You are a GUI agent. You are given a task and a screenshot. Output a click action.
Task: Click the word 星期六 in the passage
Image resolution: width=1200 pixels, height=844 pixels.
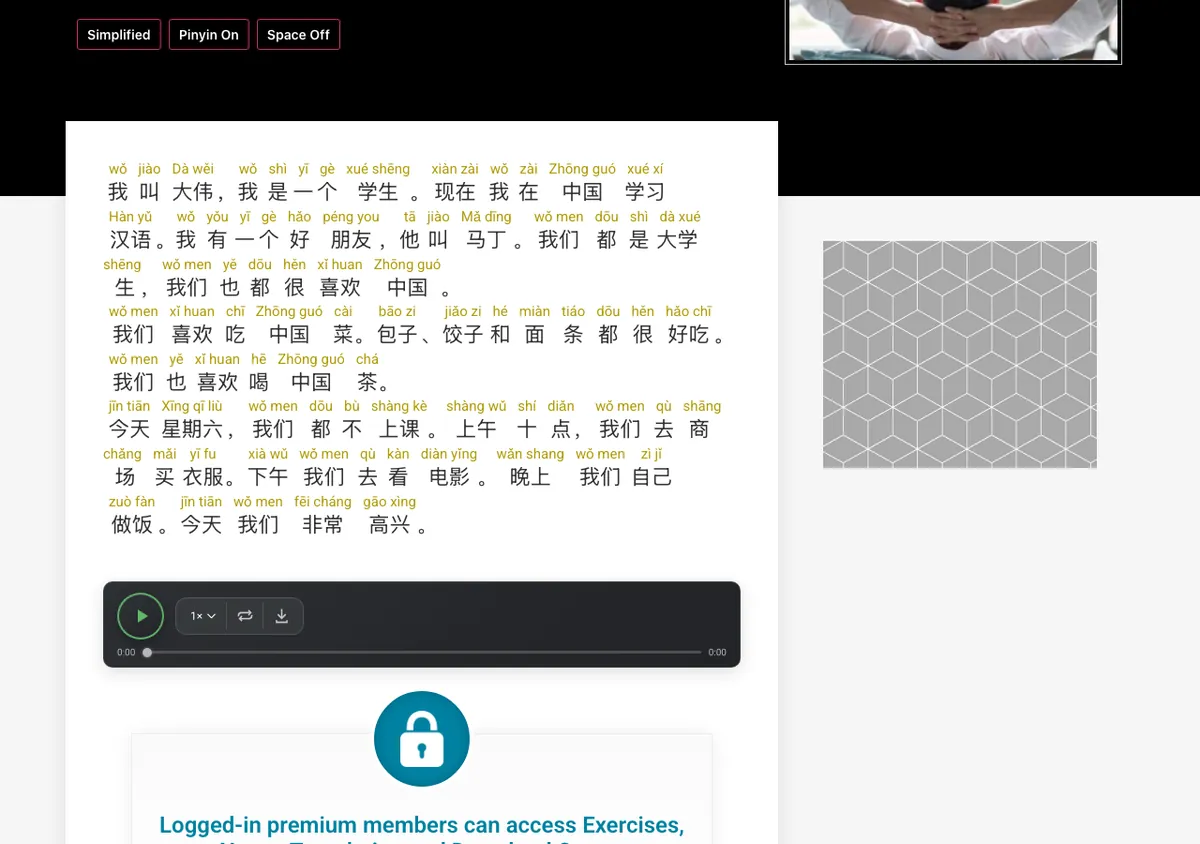point(192,430)
